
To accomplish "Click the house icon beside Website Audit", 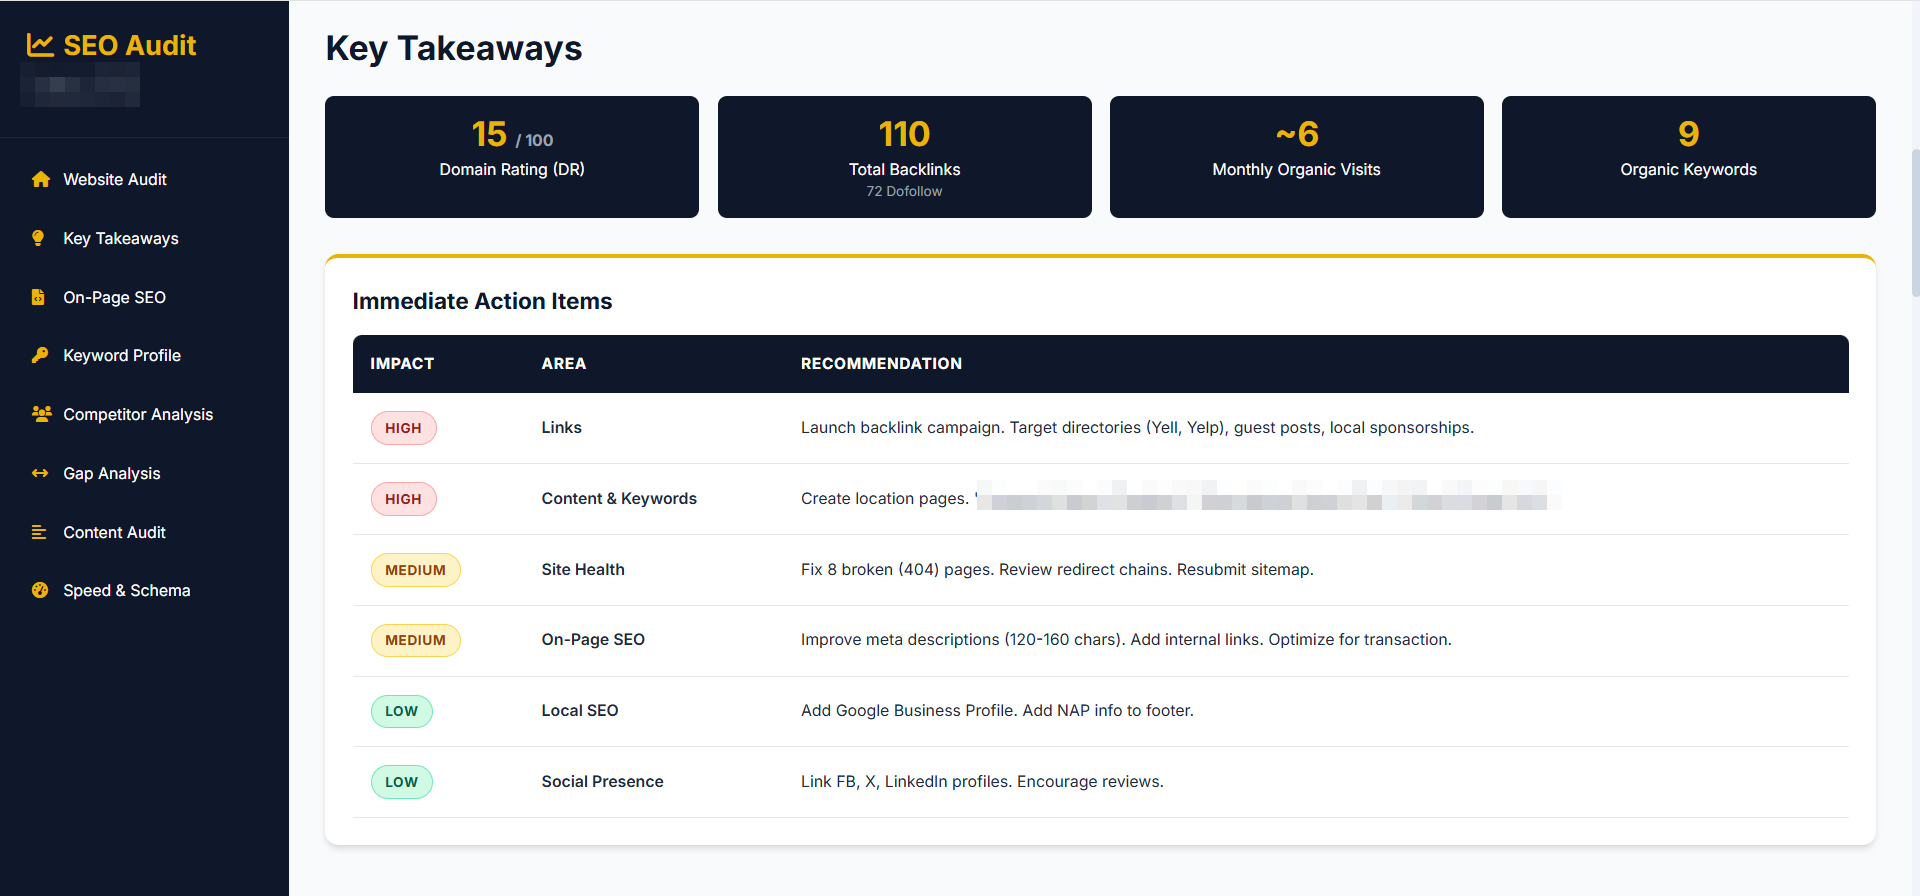I will [40, 179].
